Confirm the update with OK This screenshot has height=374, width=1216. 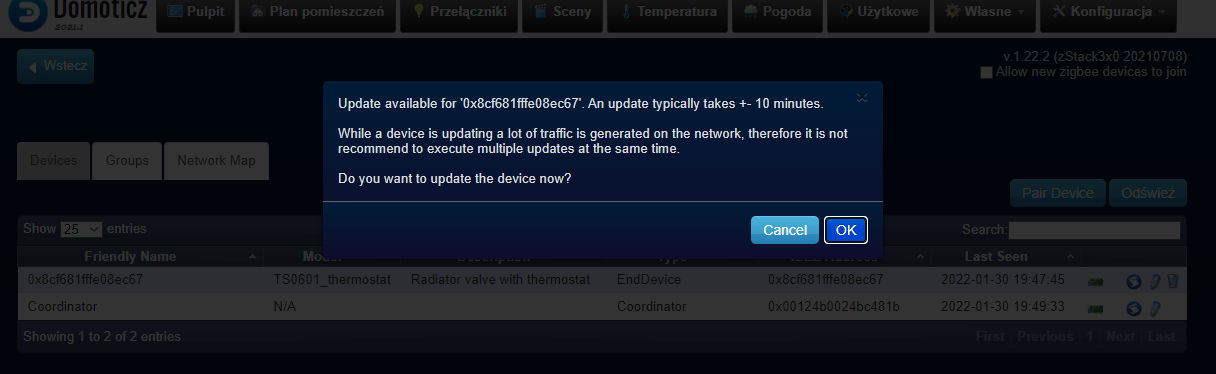pyautogui.click(x=846, y=230)
